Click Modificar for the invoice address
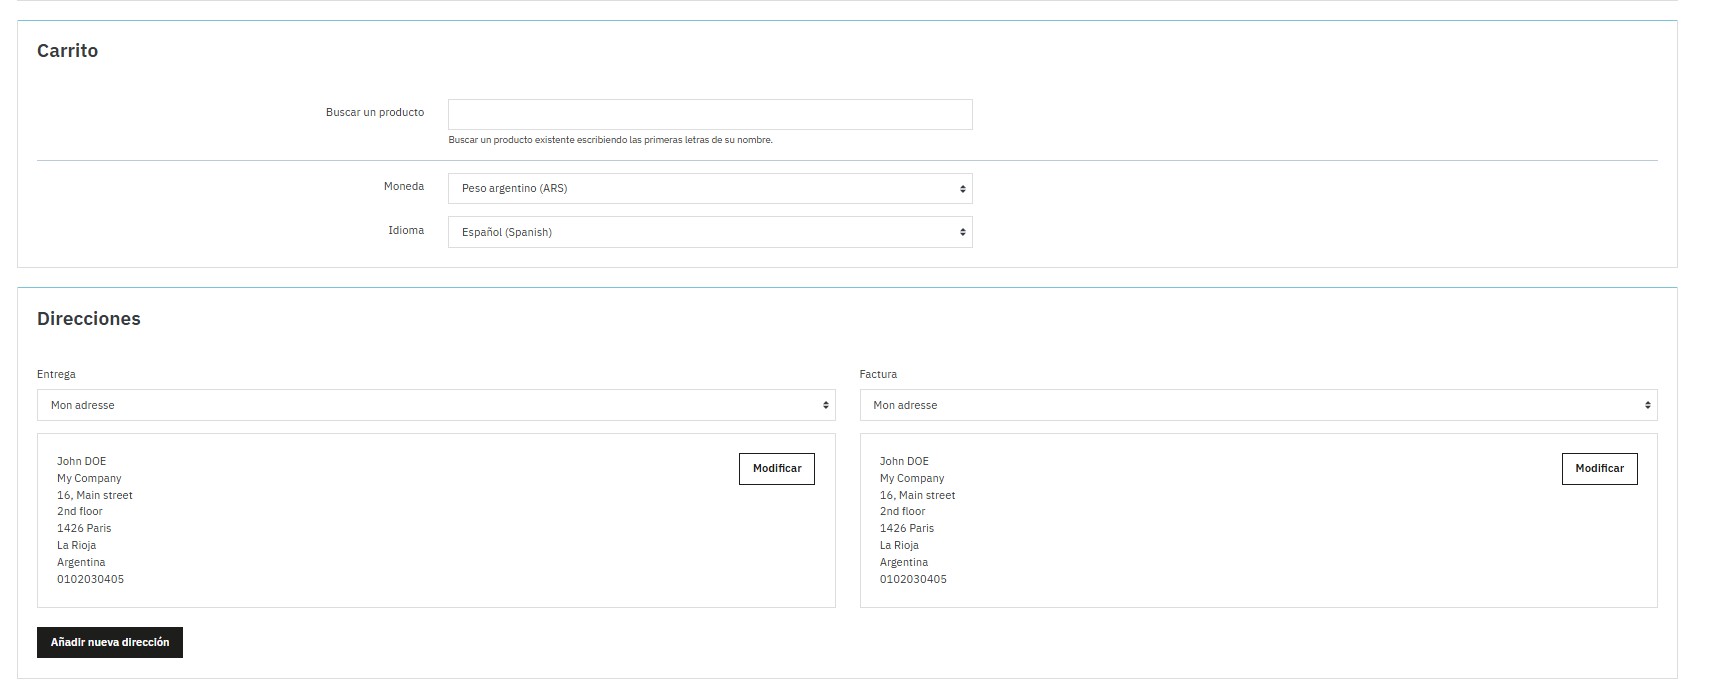Screen dimensions: 1715x696 pyautogui.click(x=1598, y=469)
